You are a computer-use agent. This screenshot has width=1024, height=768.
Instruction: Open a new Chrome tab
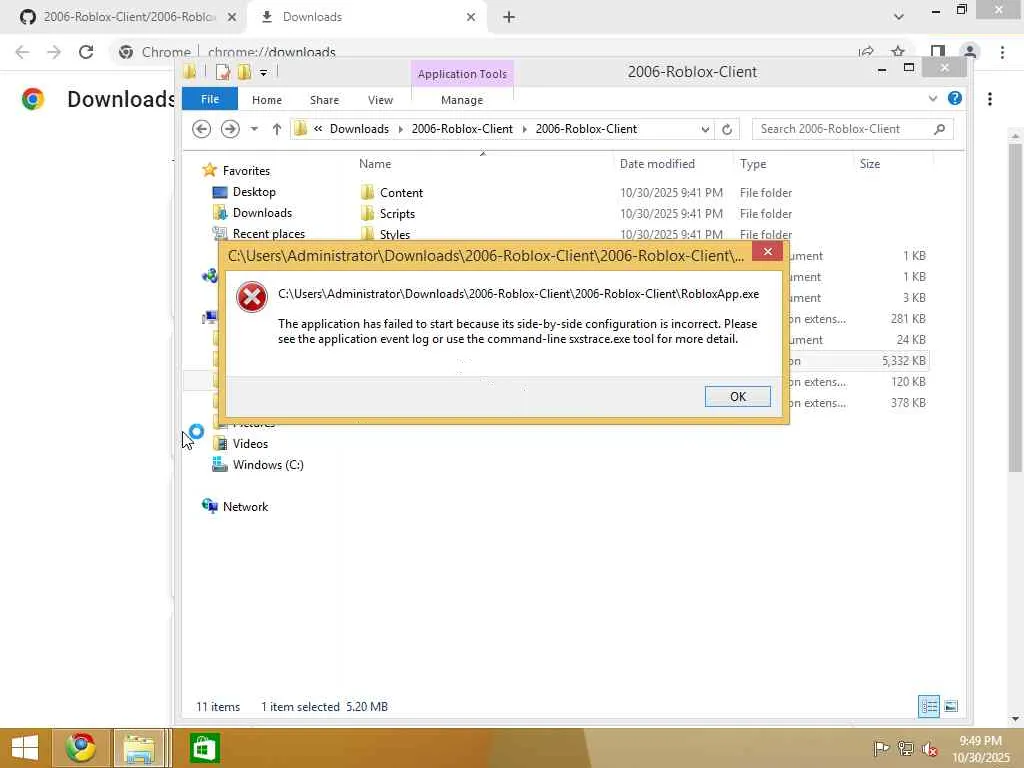509,17
